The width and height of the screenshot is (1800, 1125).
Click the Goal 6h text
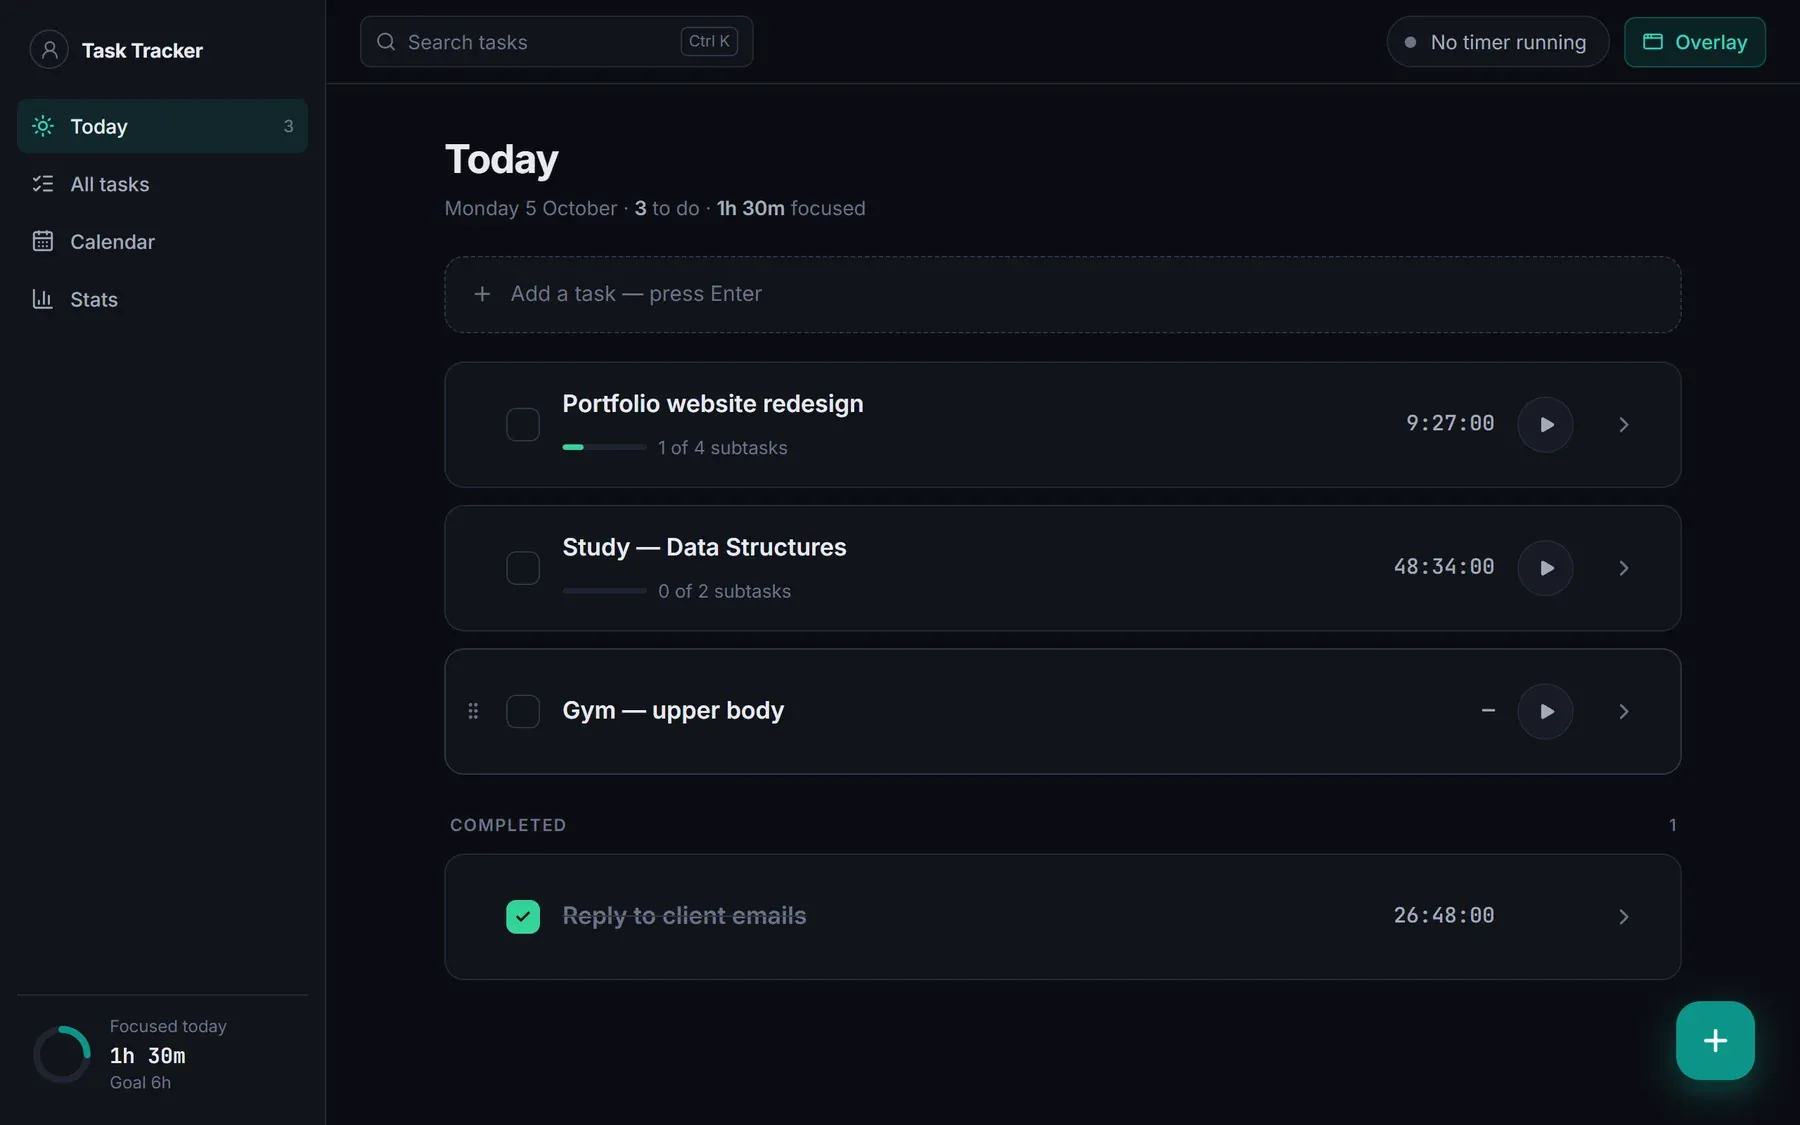(x=140, y=1082)
